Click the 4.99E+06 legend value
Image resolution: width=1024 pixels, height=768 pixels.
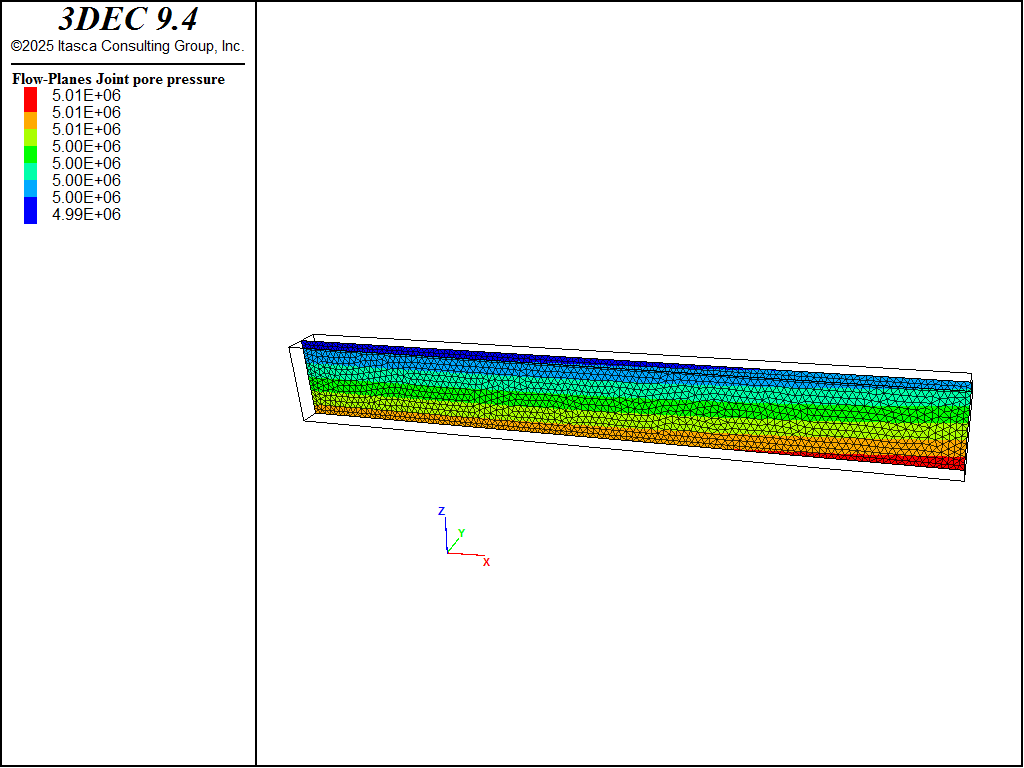click(x=86, y=214)
